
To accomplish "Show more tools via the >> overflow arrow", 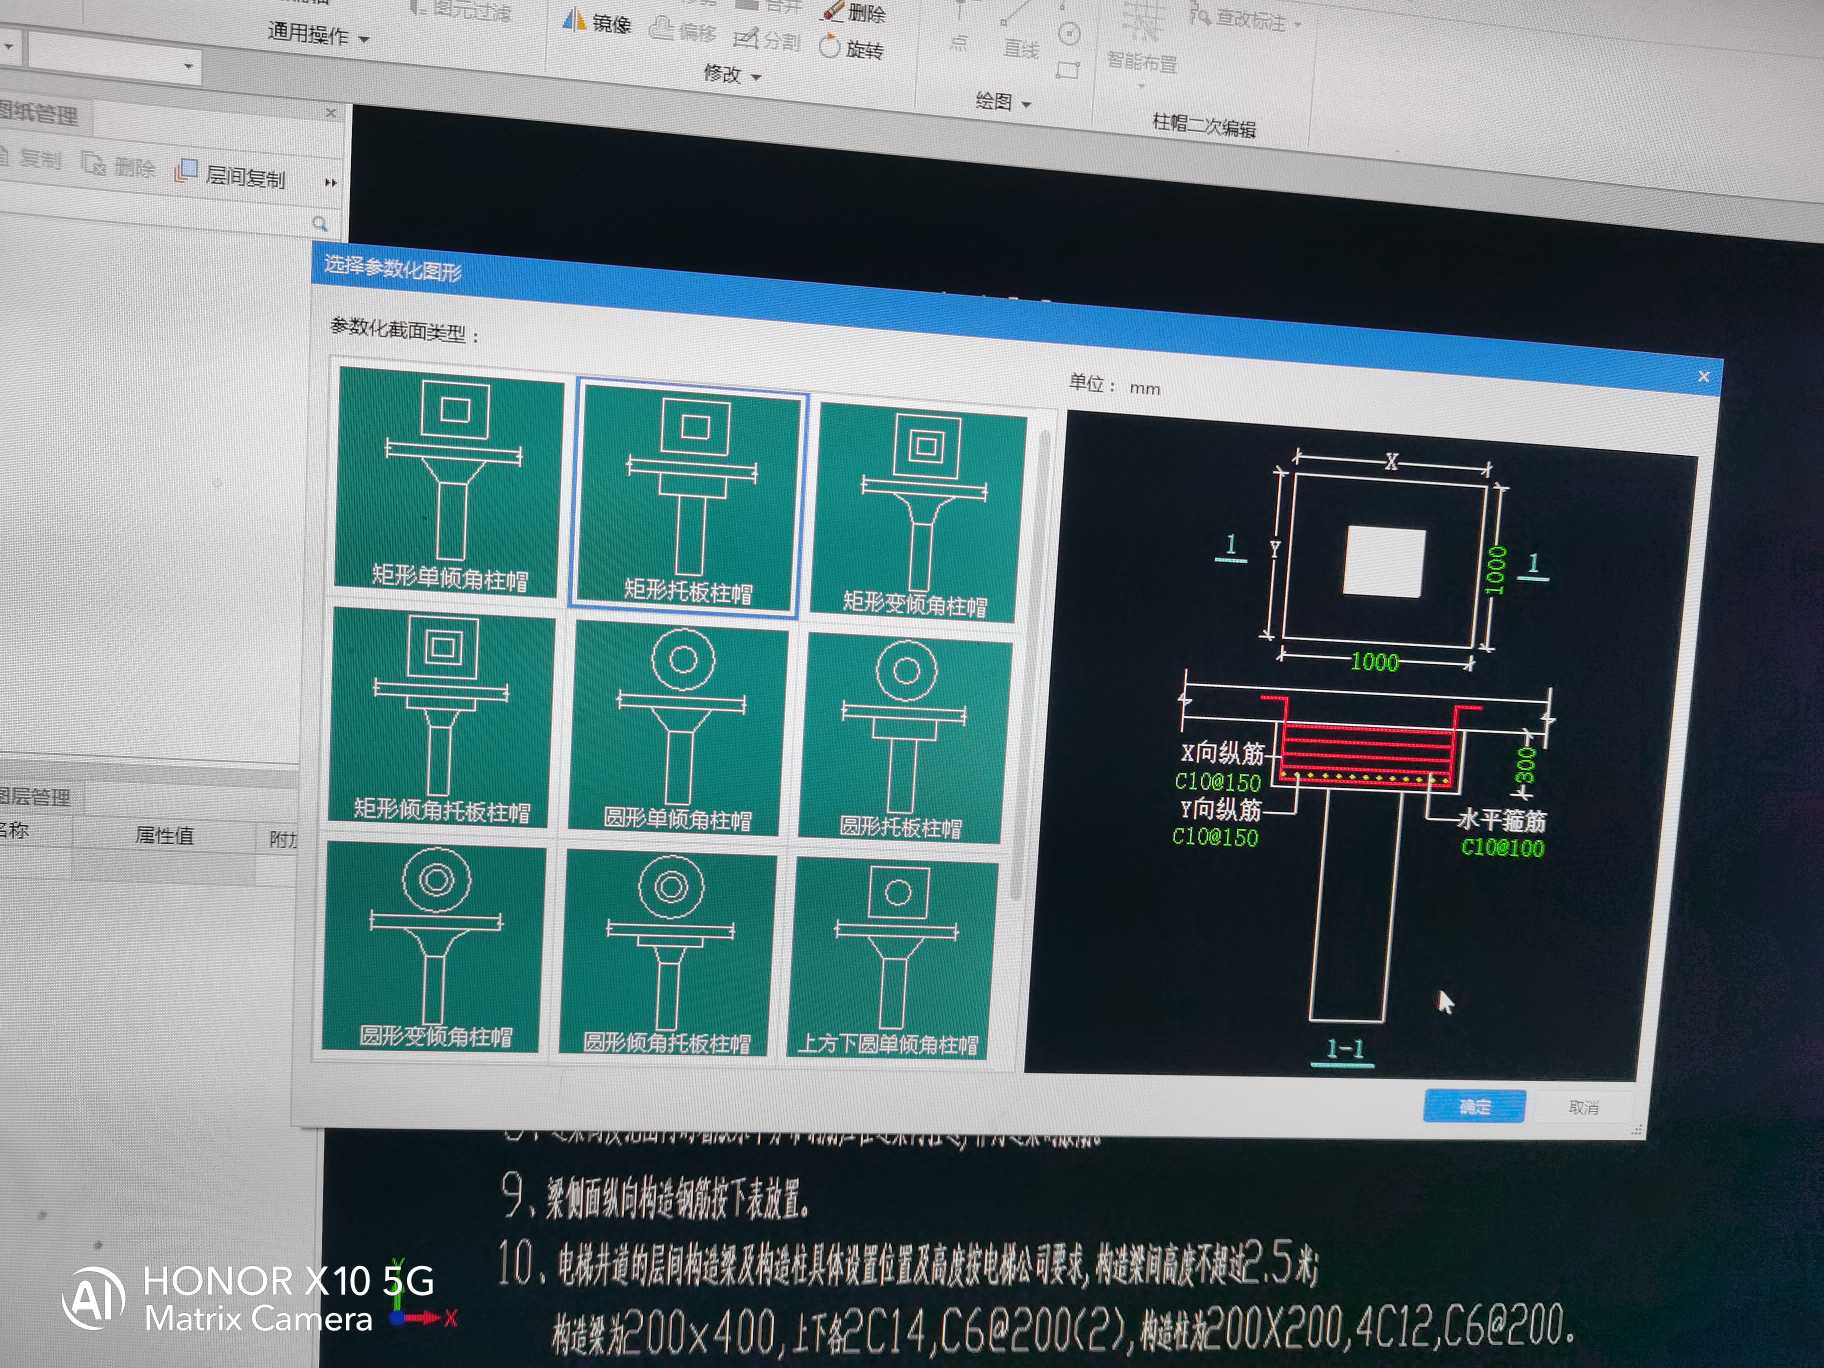I will tap(330, 182).
